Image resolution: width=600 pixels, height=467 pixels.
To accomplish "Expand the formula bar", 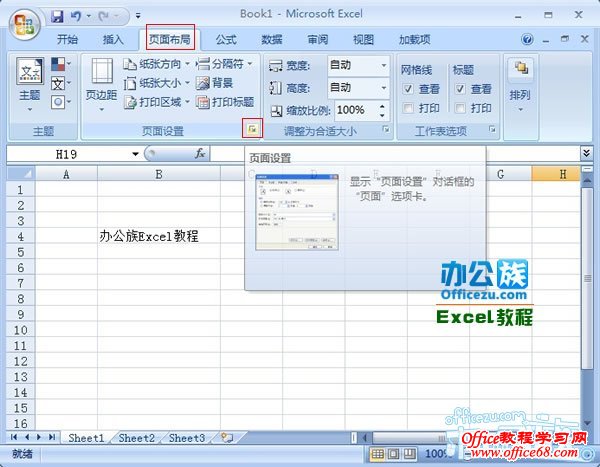I will pyautogui.click(x=586, y=153).
